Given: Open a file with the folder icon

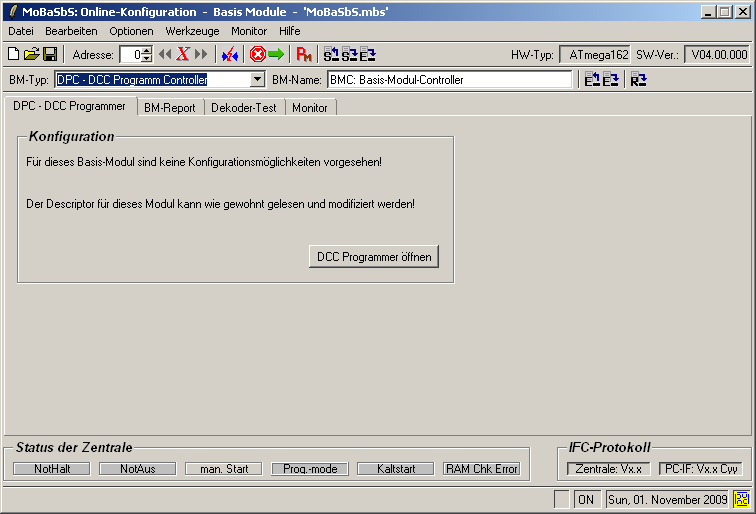Looking at the screenshot, I should (x=31, y=54).
